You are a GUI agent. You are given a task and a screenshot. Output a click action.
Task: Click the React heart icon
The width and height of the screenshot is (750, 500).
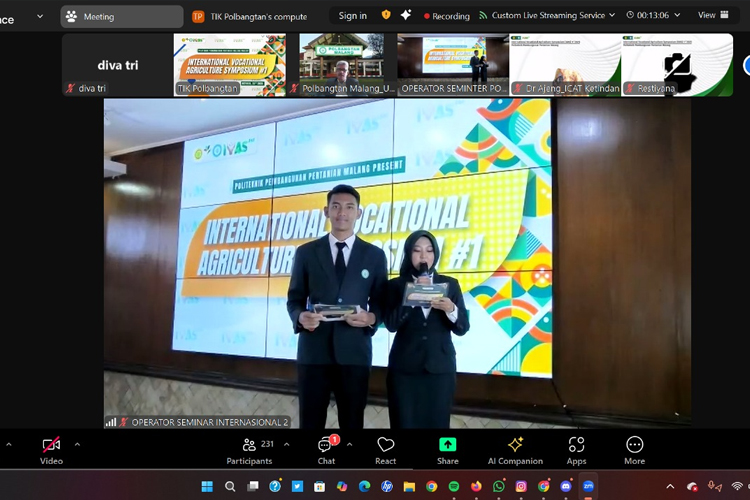[385, 448]
